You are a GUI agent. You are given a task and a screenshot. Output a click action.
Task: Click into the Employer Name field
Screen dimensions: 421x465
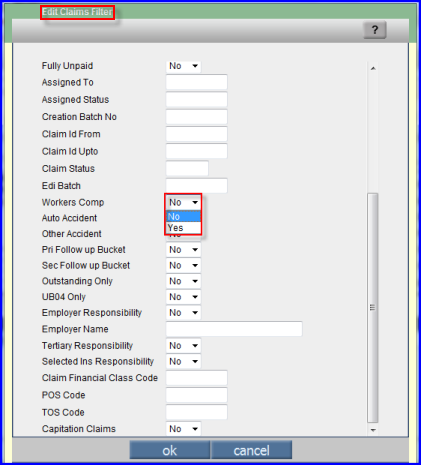[x=234, y=329]
